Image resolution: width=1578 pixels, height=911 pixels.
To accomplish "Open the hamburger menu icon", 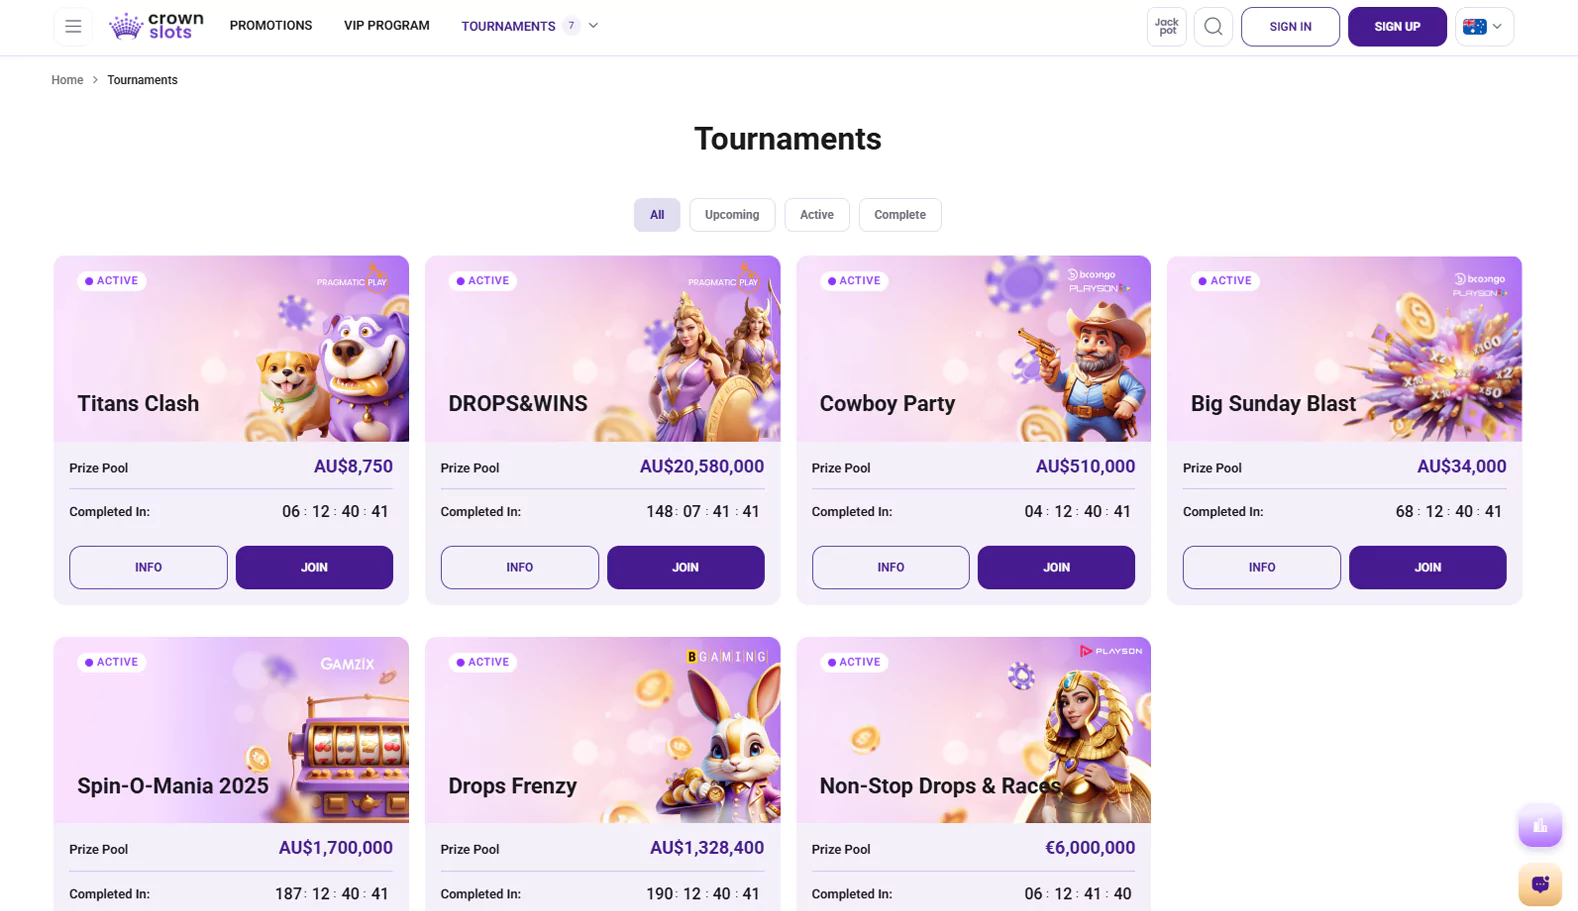I will tap(73, 27).
